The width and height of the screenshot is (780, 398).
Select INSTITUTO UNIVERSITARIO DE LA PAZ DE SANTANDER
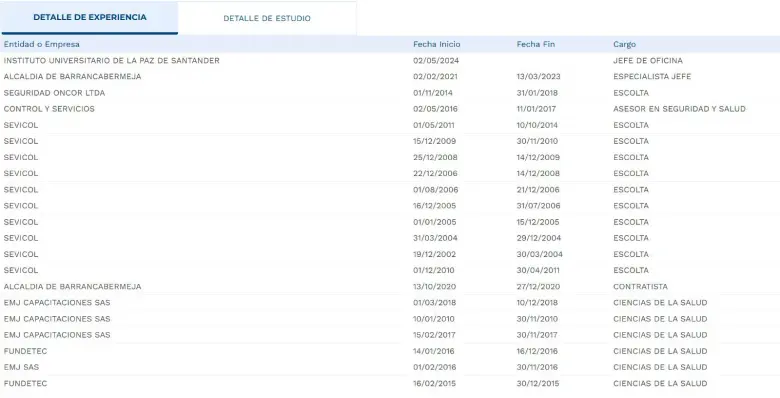point(111,61)
